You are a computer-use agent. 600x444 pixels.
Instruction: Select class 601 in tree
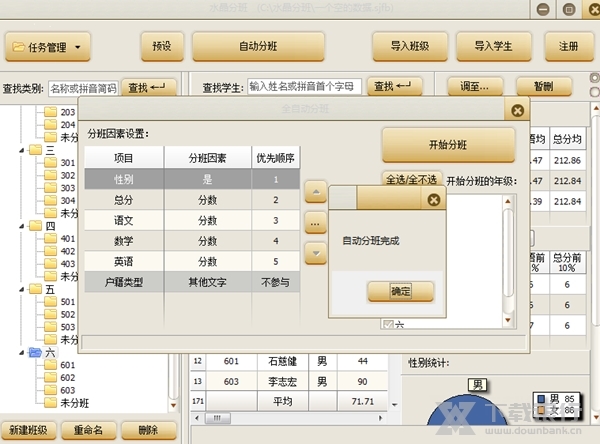[68, 365]
